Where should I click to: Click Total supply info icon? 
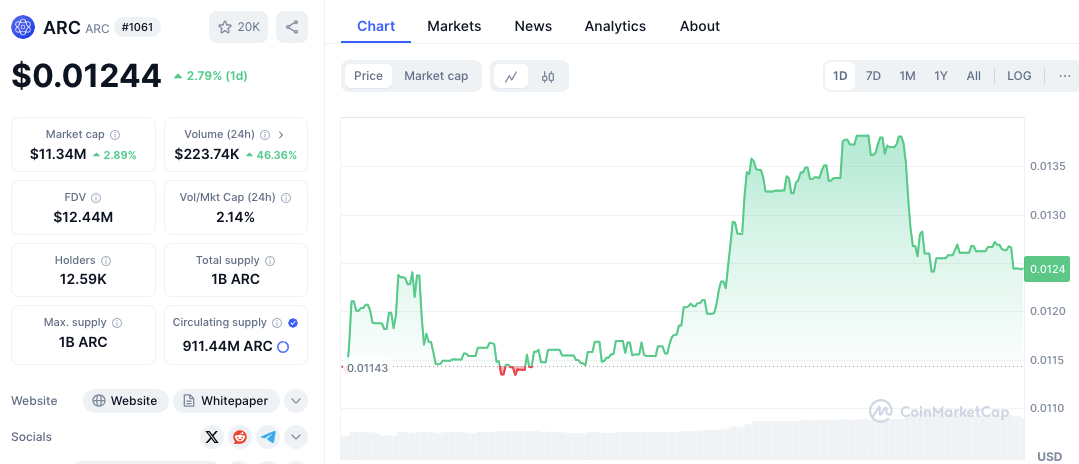[x=270, y=261]
